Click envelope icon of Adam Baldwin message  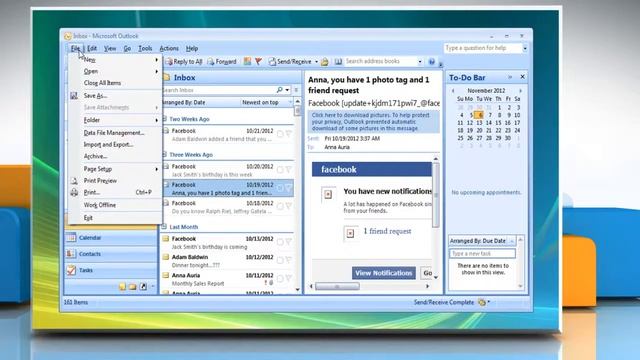(x=166, y=257)
